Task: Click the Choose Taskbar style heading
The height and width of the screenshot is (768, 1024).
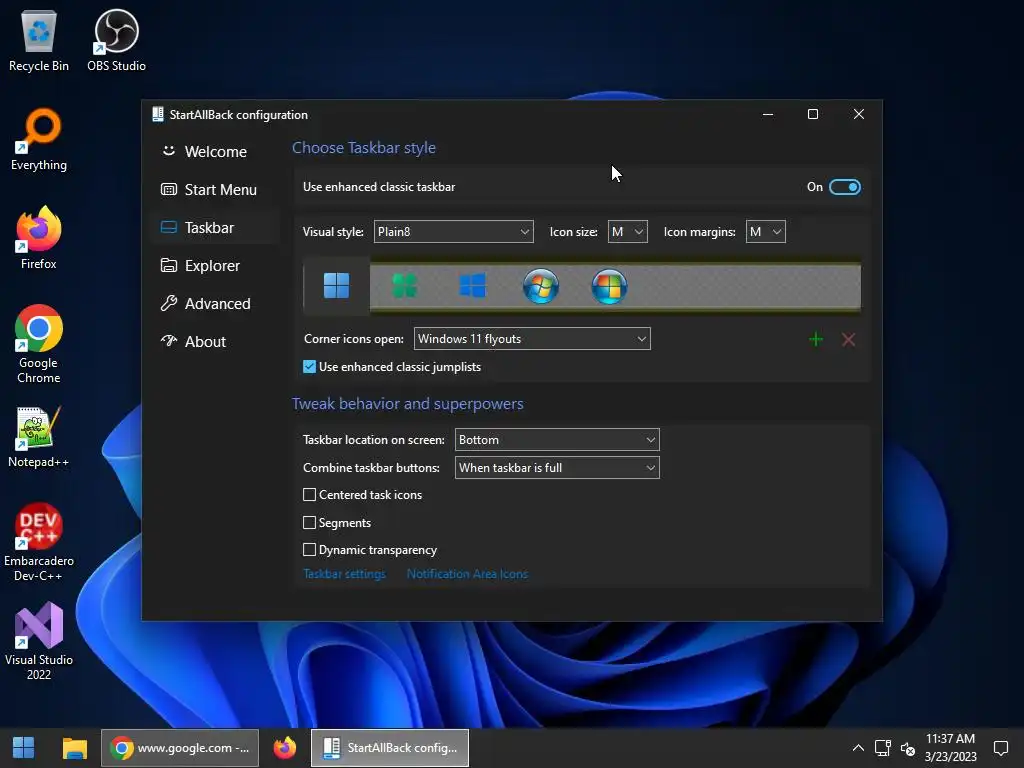Action: point(364,148)
